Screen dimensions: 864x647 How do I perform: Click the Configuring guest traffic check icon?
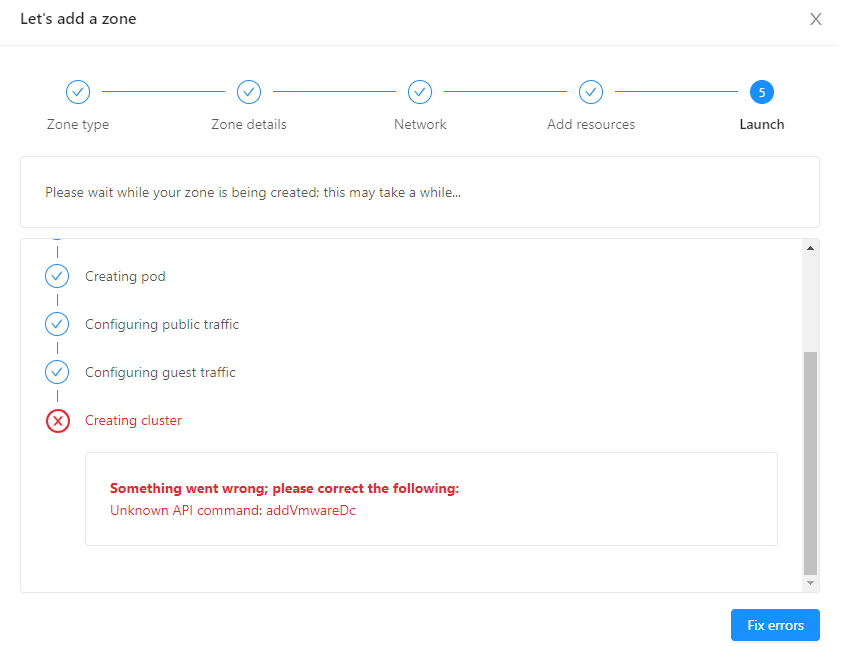pyautogui.click(x=57, y=371)
